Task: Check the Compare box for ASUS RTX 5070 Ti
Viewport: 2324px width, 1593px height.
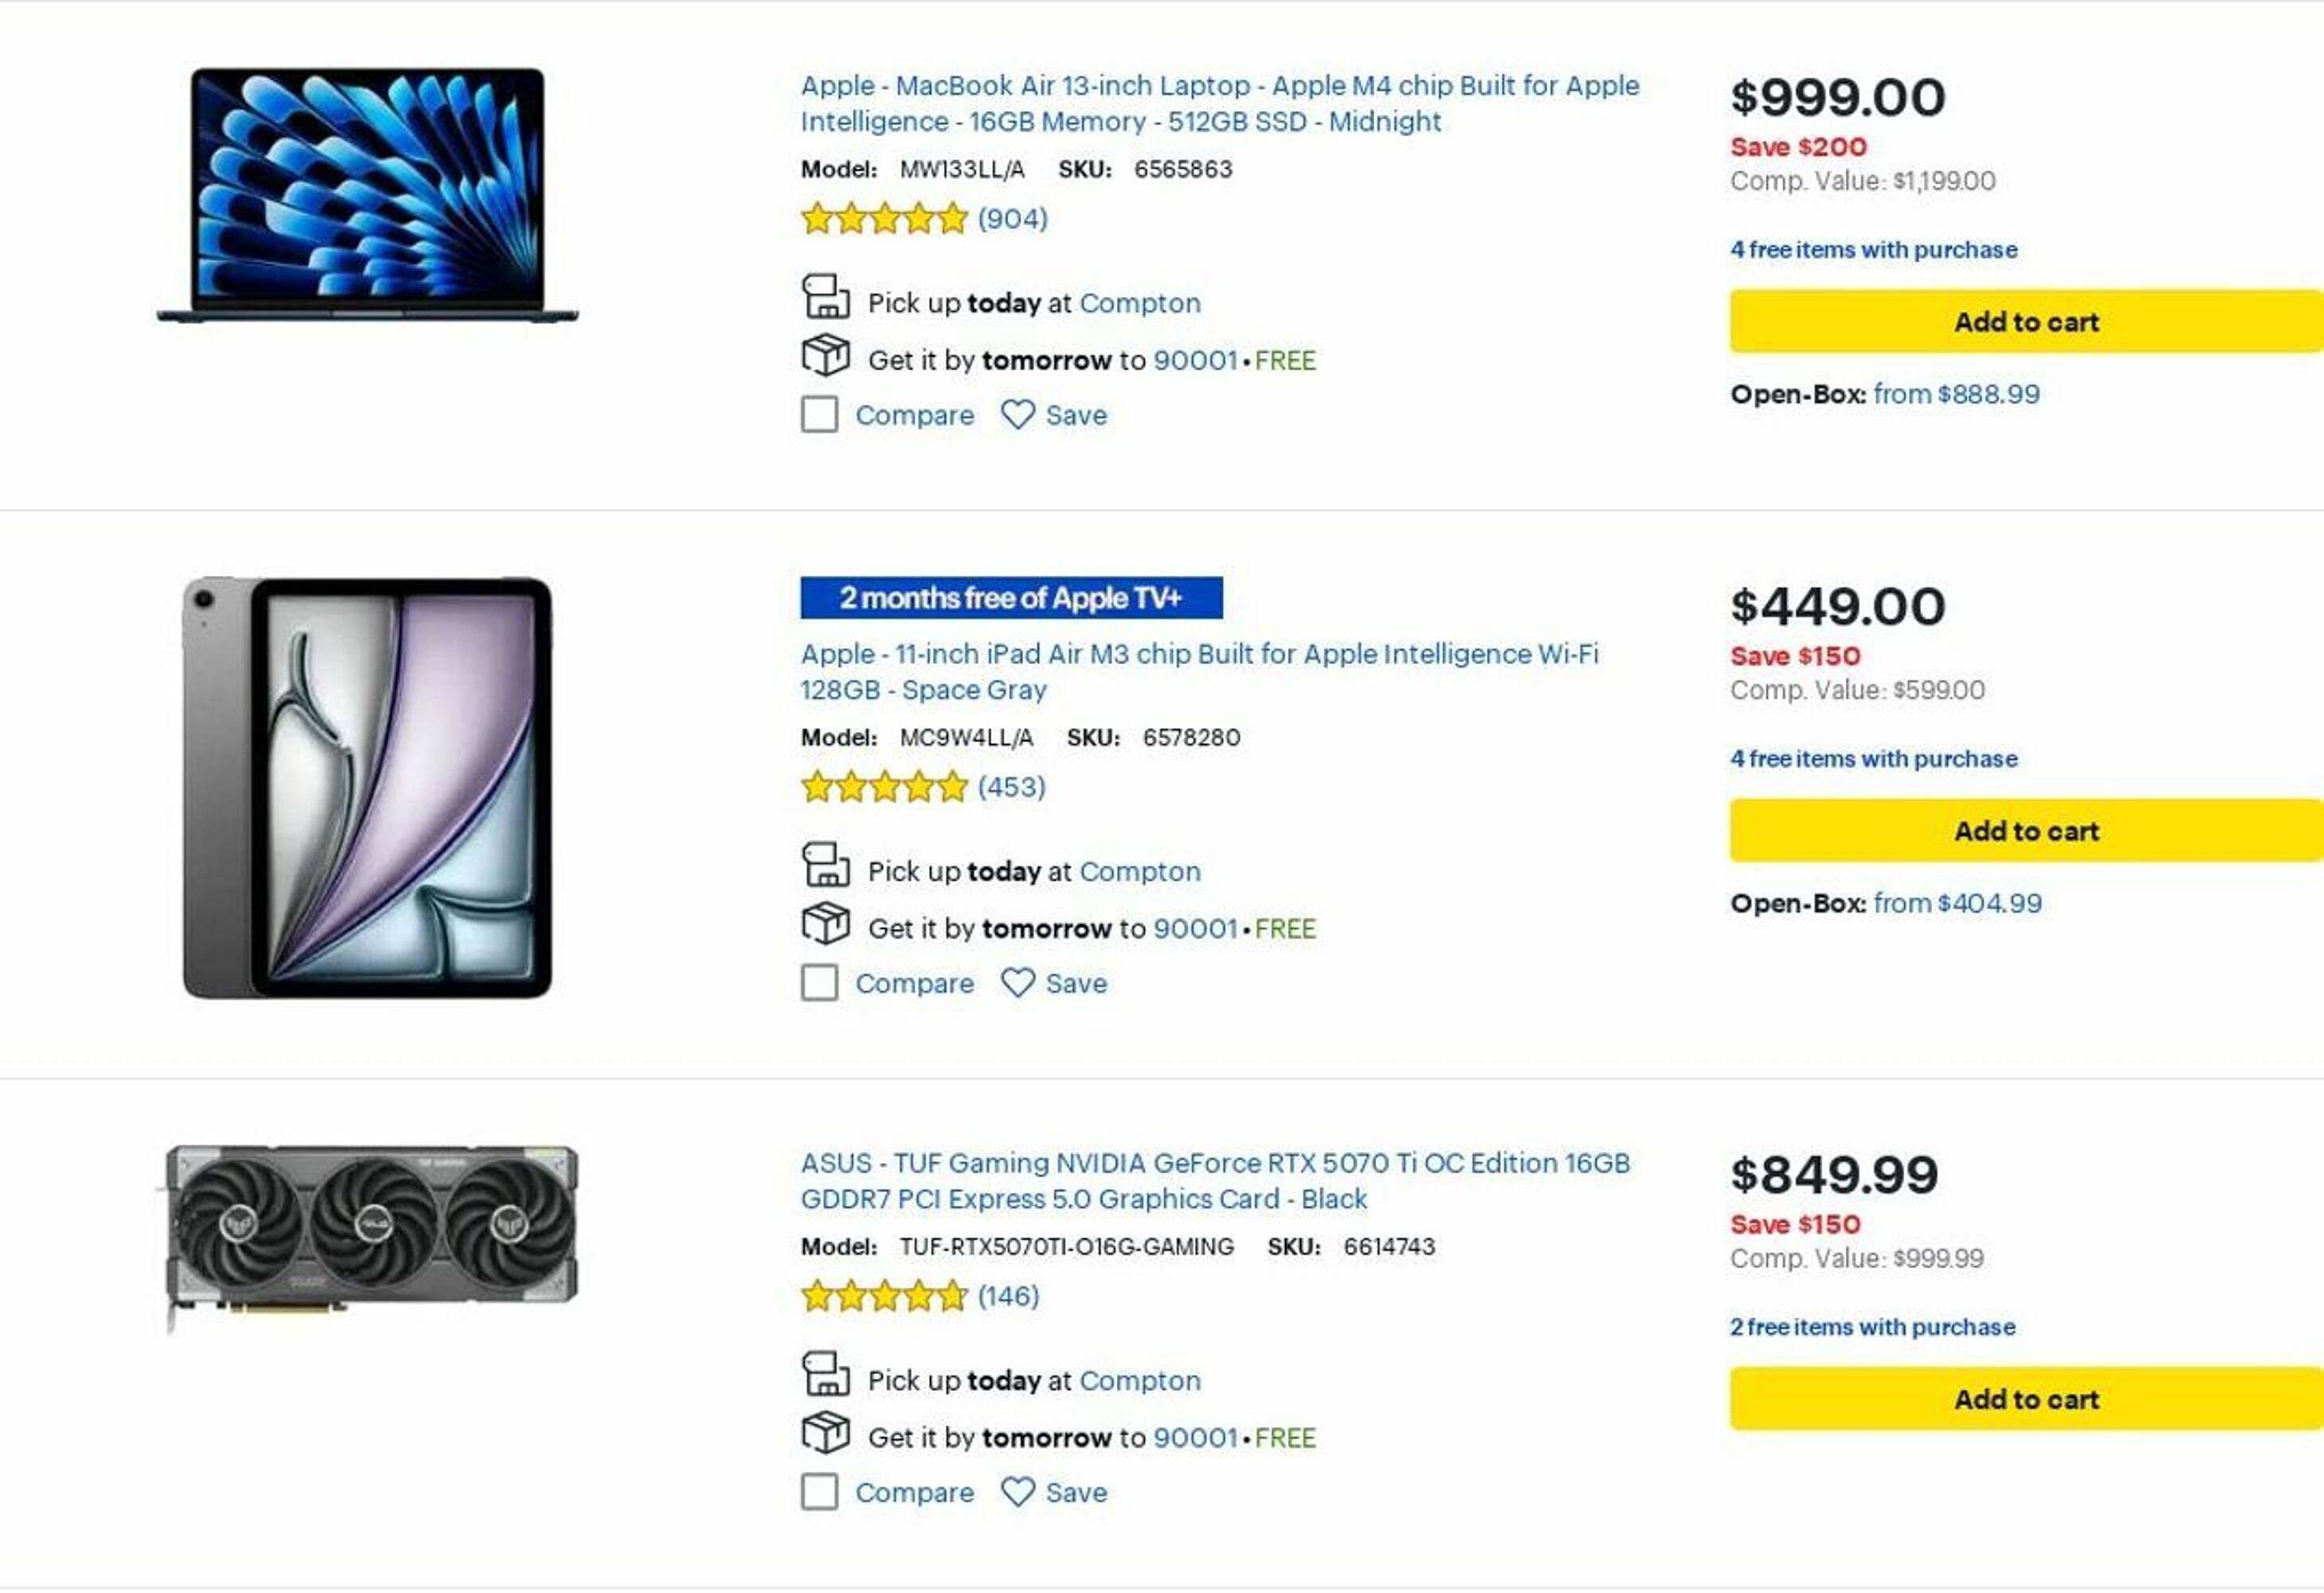Action: [x=819, y=1492]
